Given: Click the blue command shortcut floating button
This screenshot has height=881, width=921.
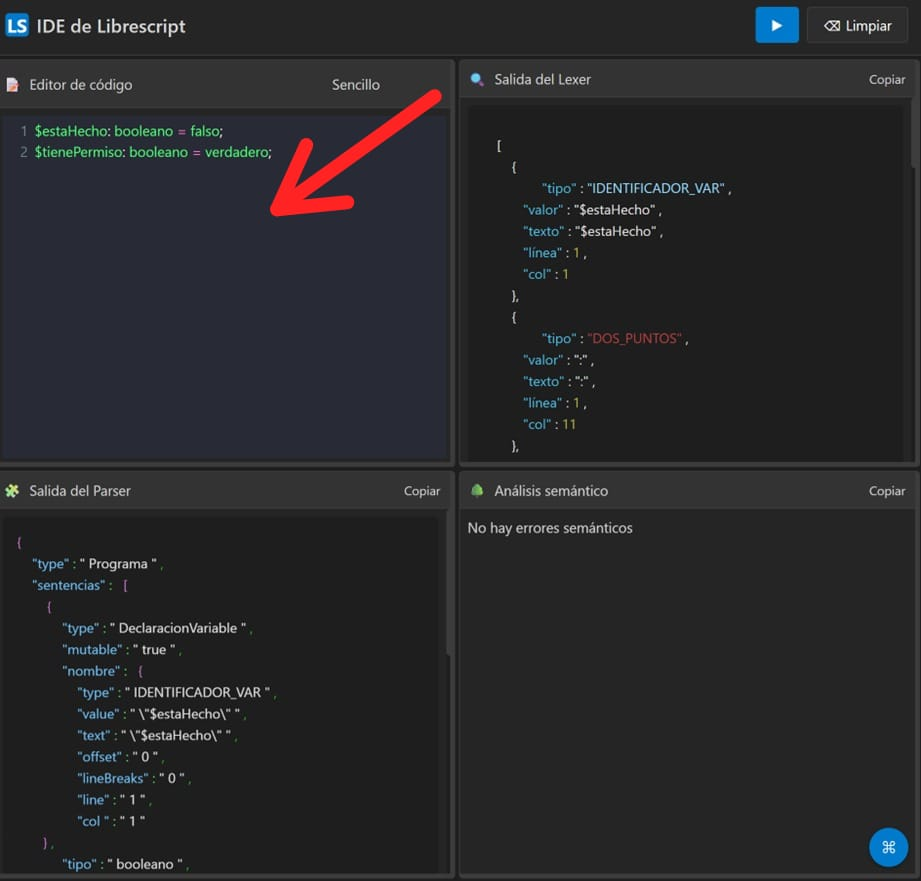Looking at the screenshot, I should pyautogui.click(x=888, y=847).
